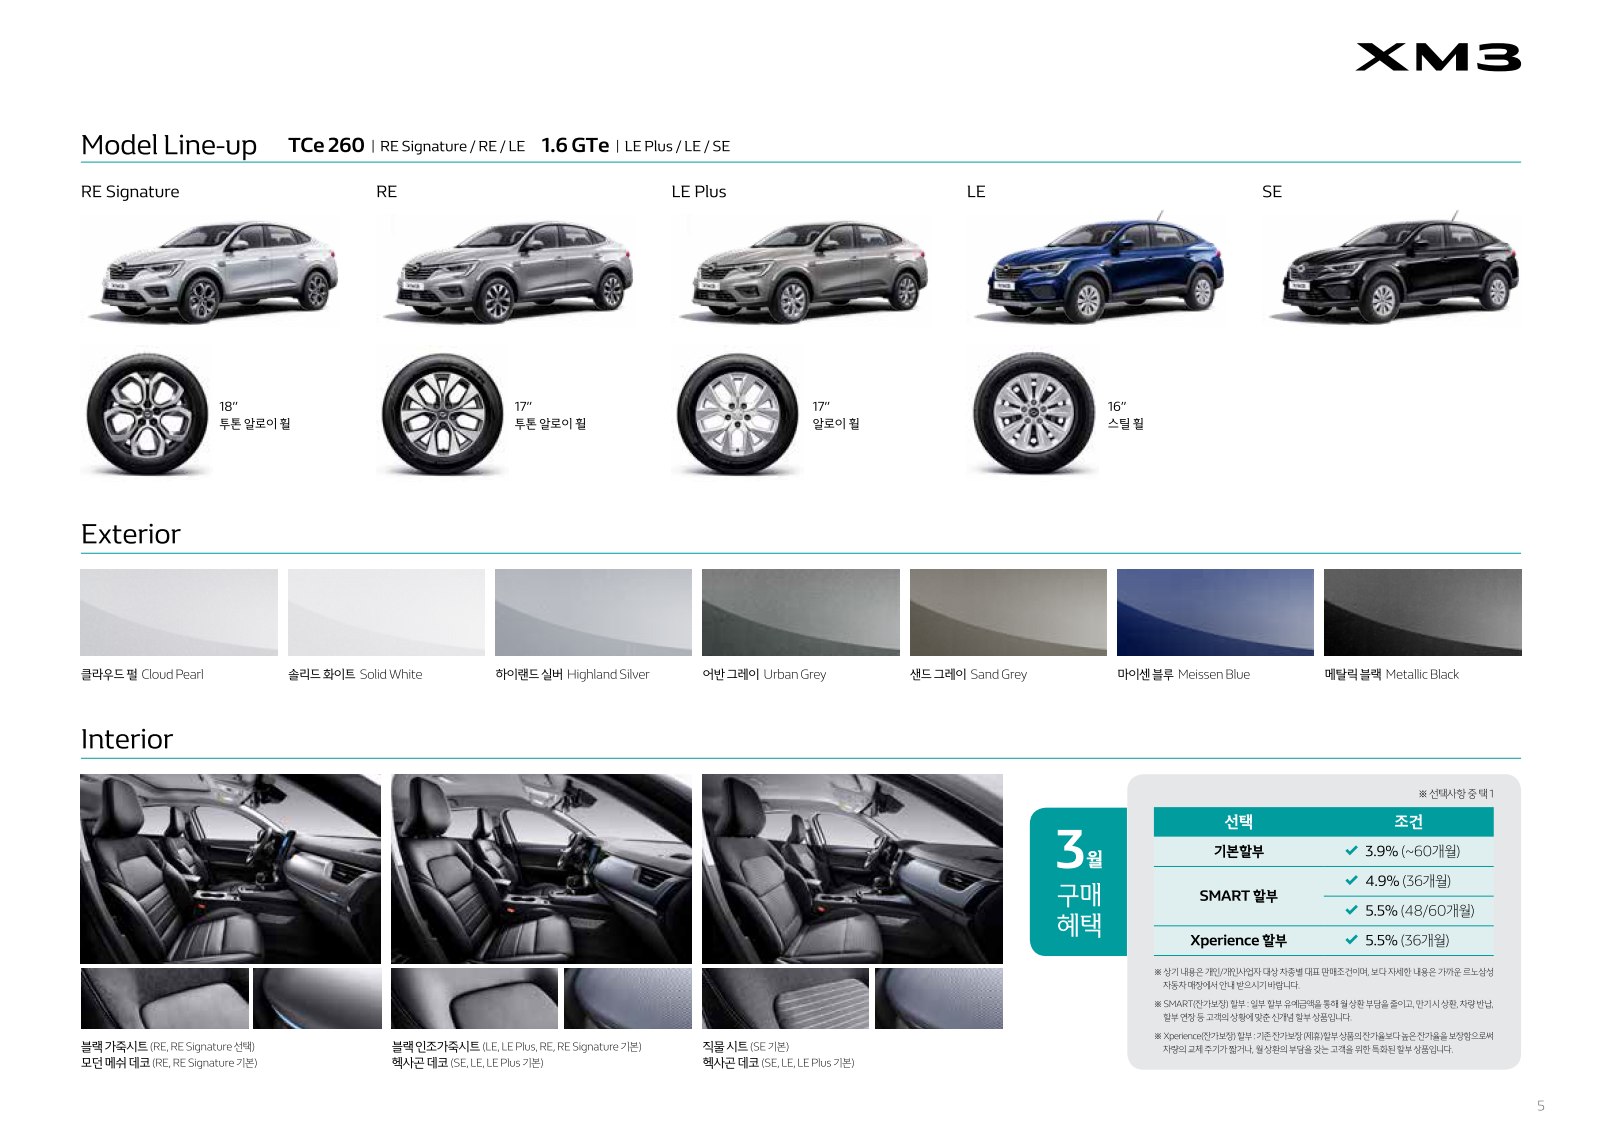Open the black leather seat interior photo
Image resolution: width=1602 pixels, height=1133 pixels.
pyautogui.click(x=230, y=869)
